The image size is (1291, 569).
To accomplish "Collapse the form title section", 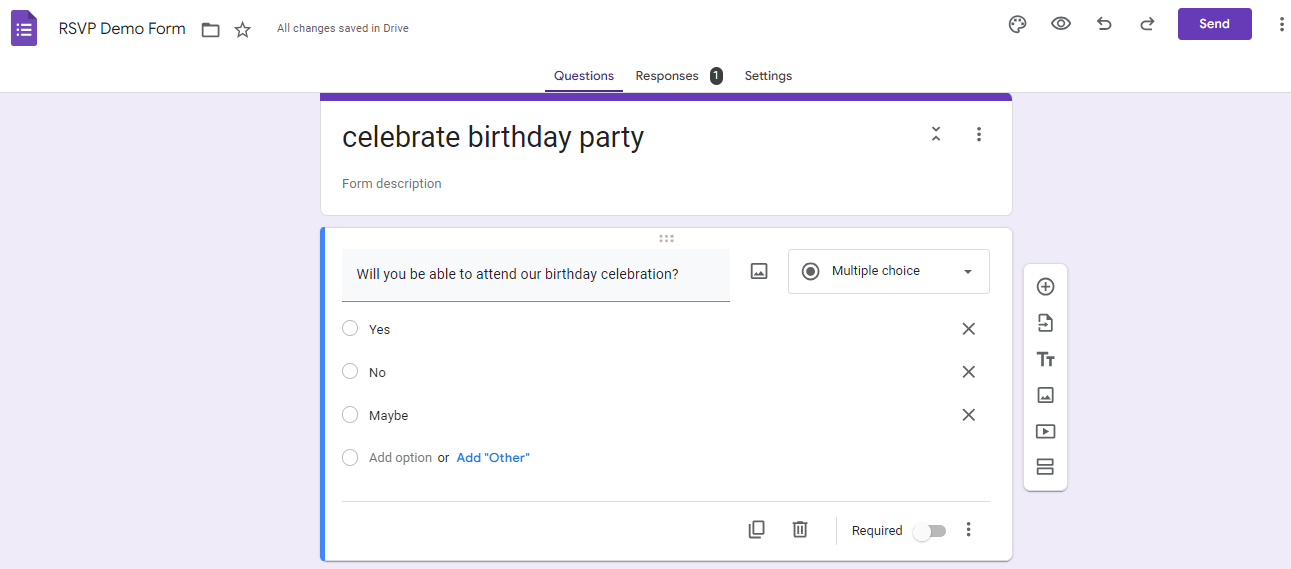I will coord(936,134).
